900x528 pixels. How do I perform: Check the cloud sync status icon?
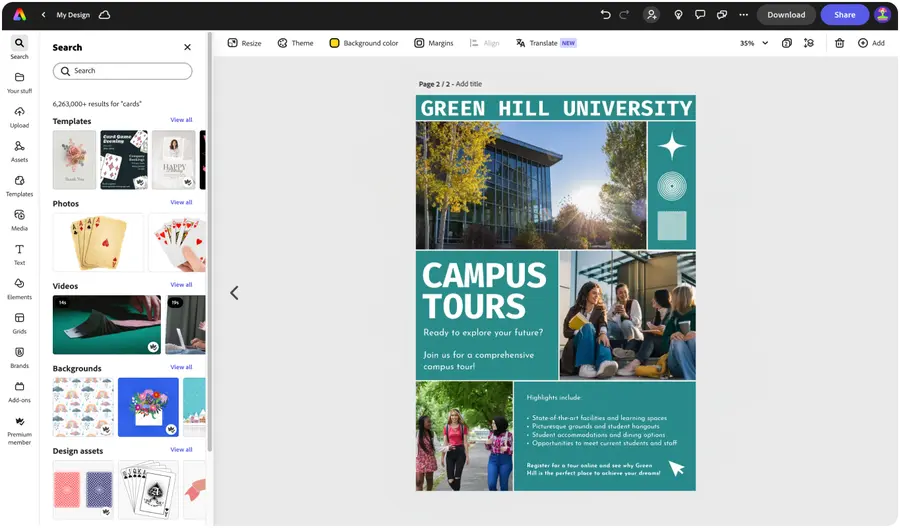(104, 15)
